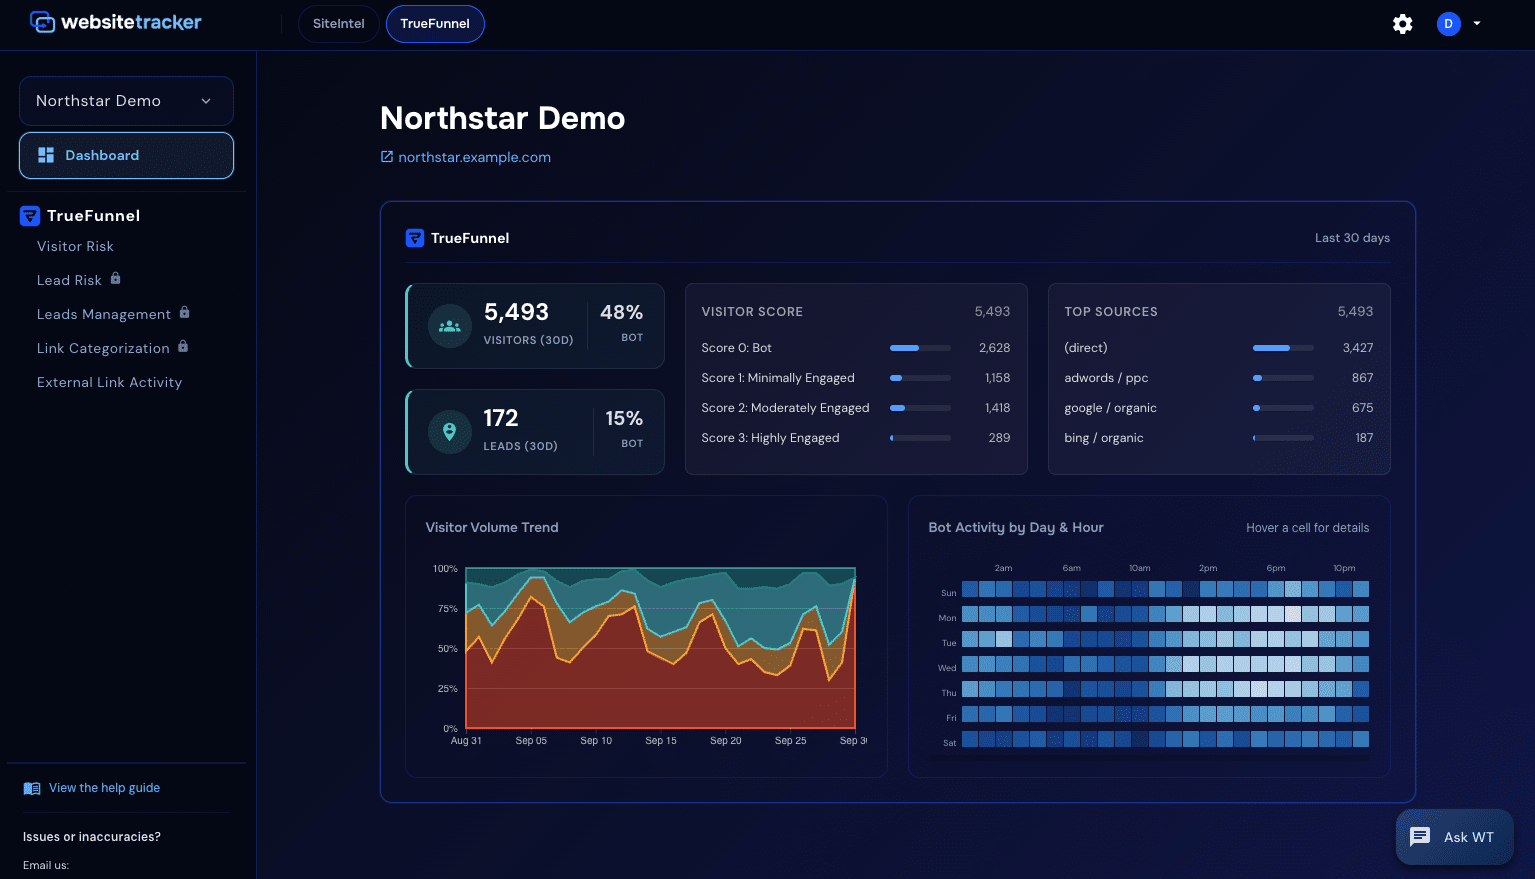Screen dimensions: 1535x879
Task: Click the TrueFunnel card header icon
Action: 414,238
